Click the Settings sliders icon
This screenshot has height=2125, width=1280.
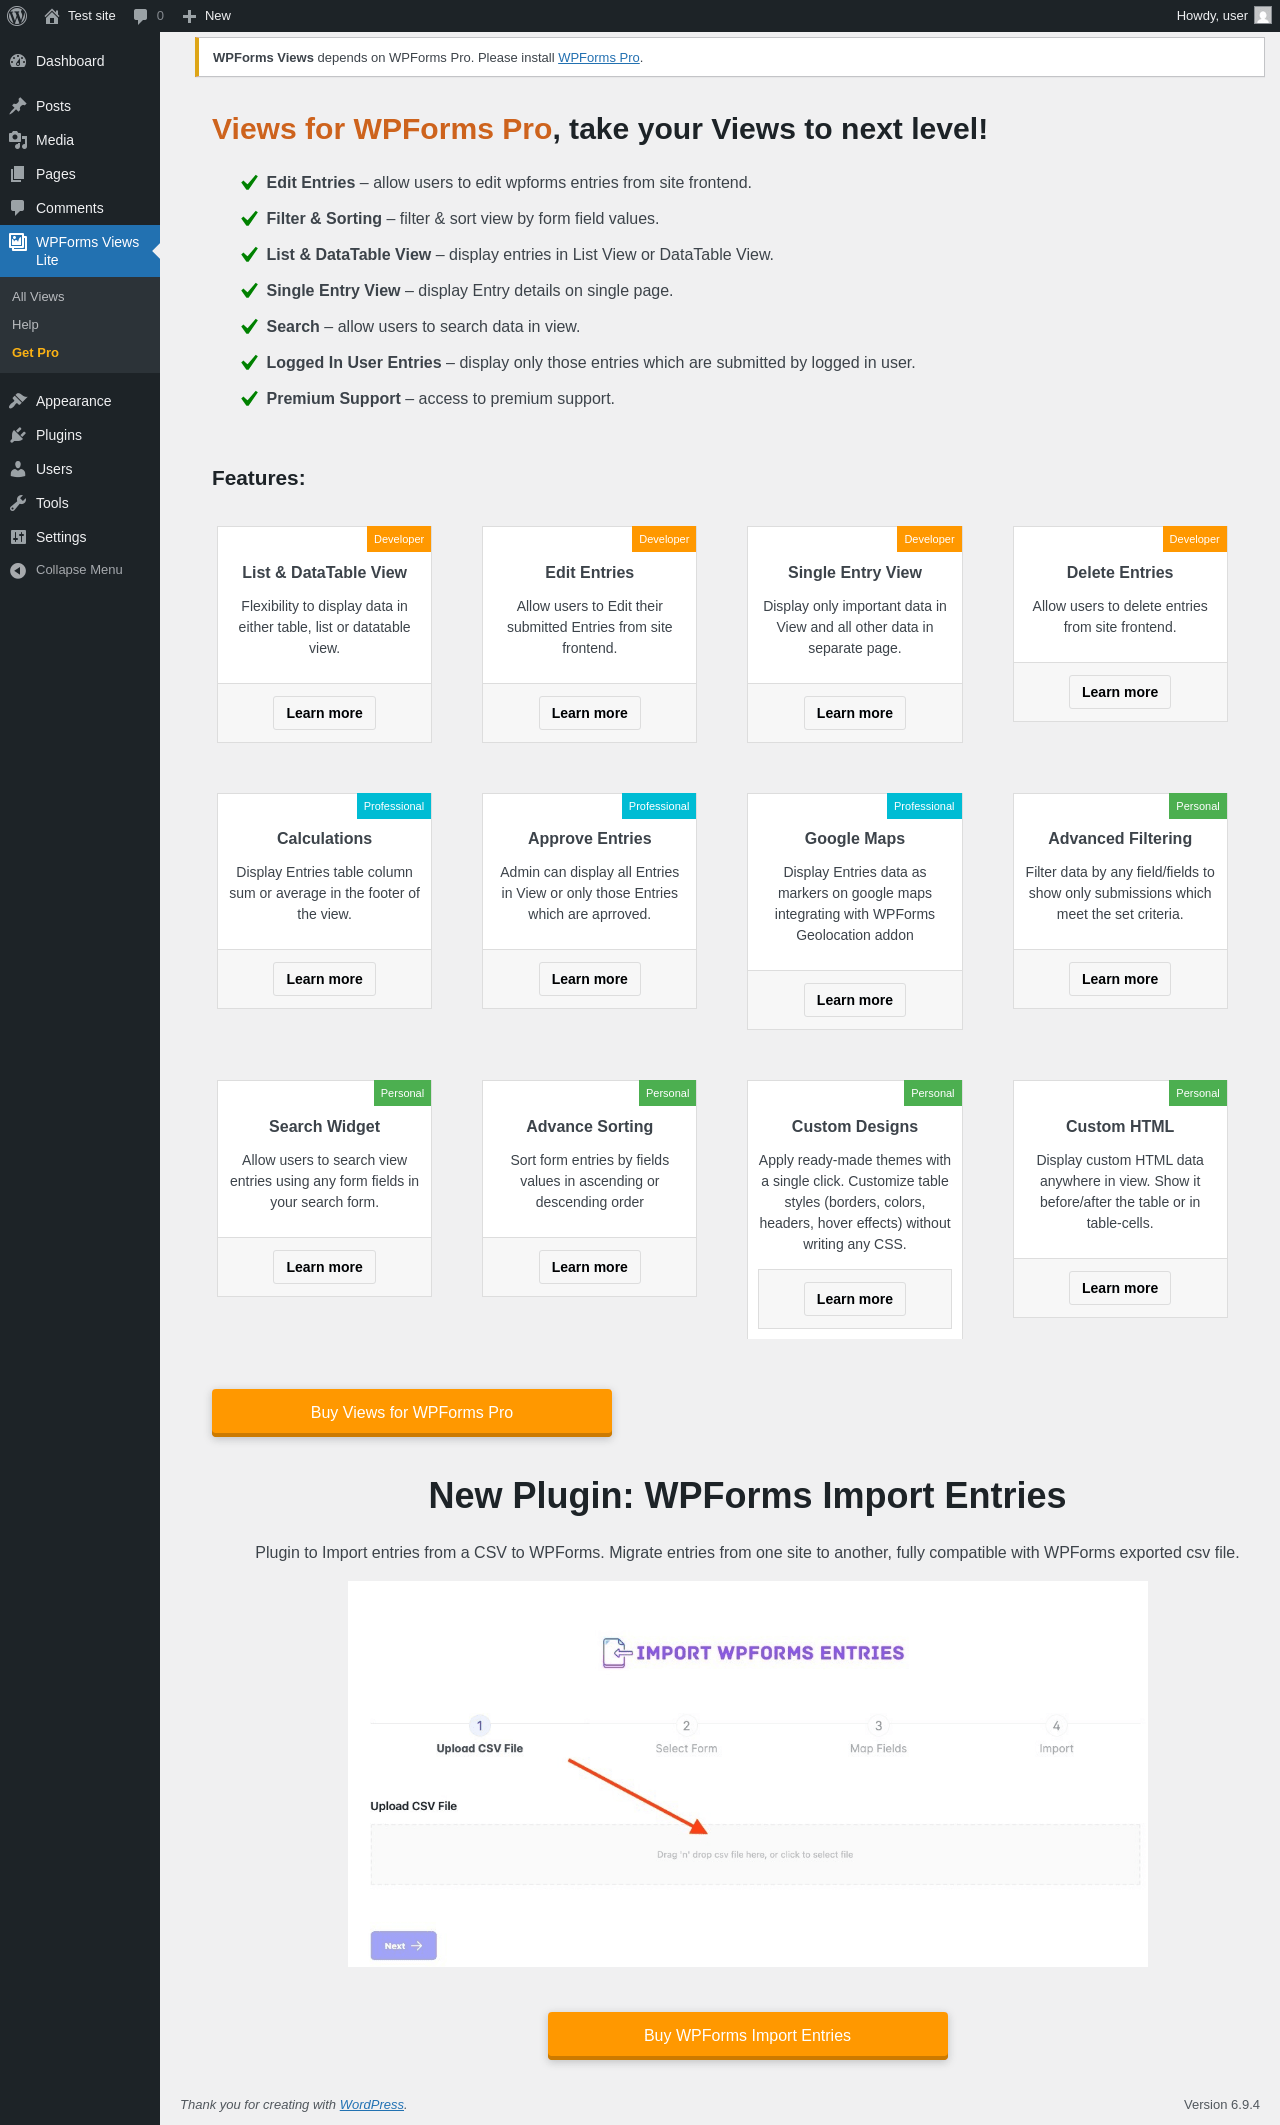(18, 537)
